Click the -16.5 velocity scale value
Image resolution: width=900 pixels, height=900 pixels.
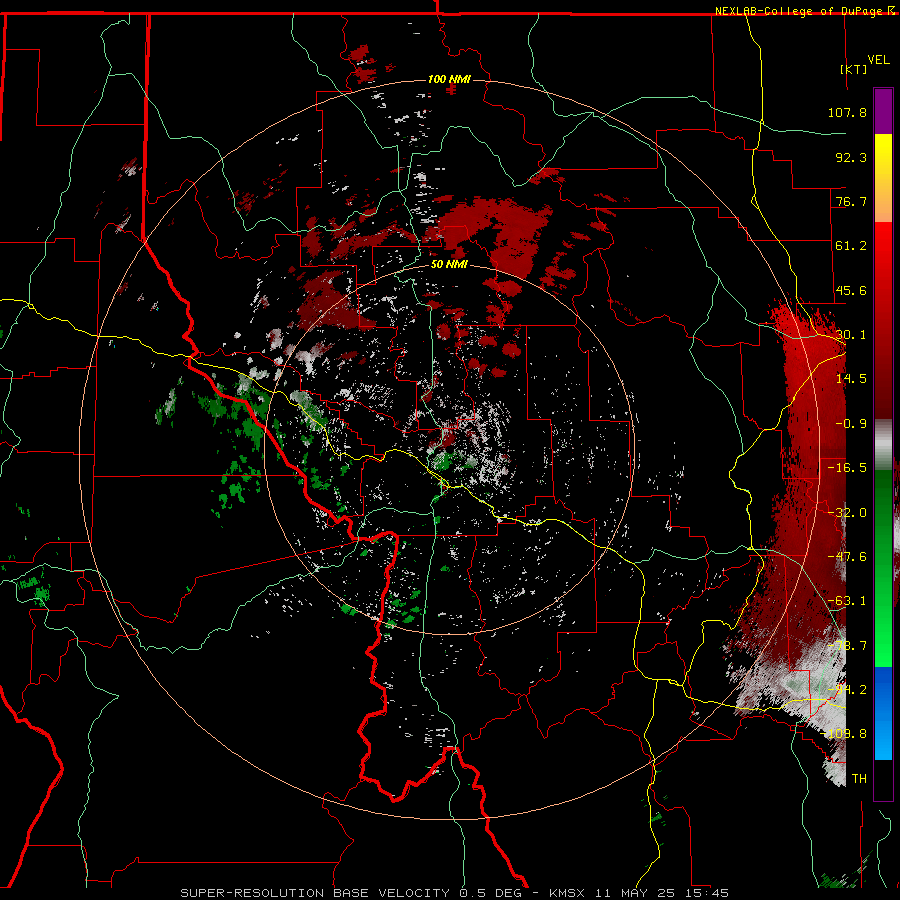pyautogui.click(x=847, y=468)
